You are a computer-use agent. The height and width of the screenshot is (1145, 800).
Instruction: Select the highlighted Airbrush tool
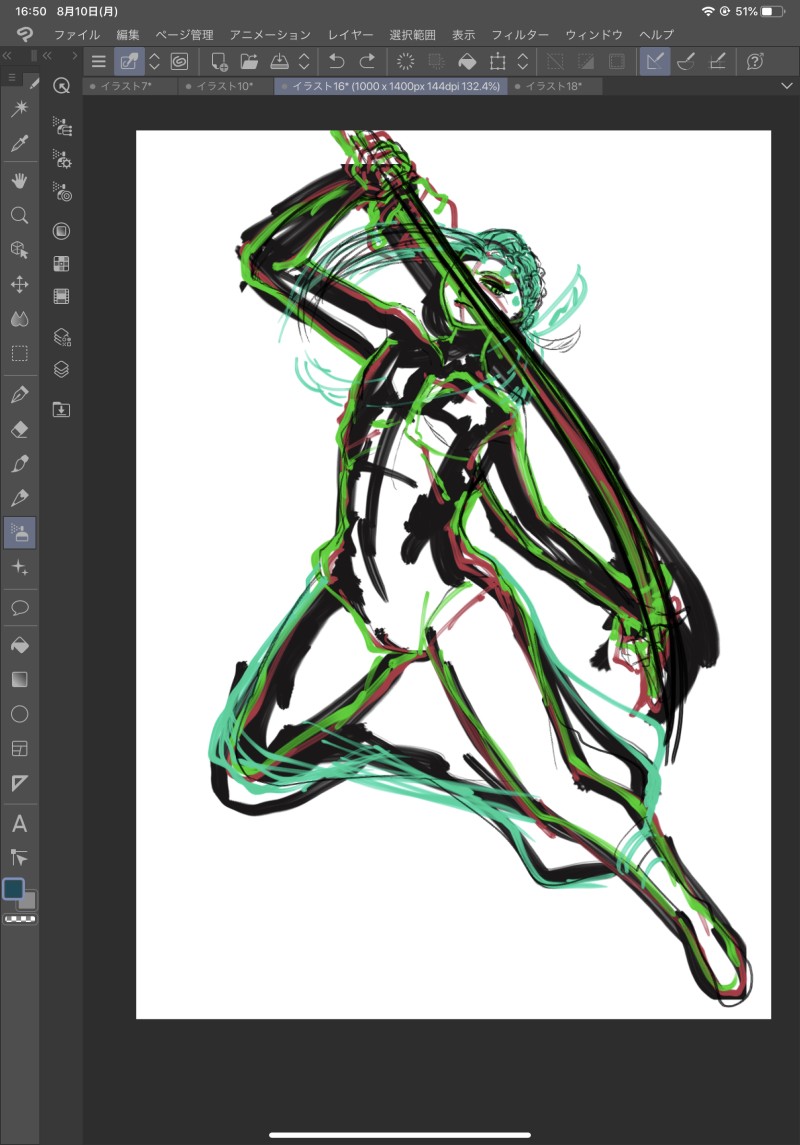[20, 533]
